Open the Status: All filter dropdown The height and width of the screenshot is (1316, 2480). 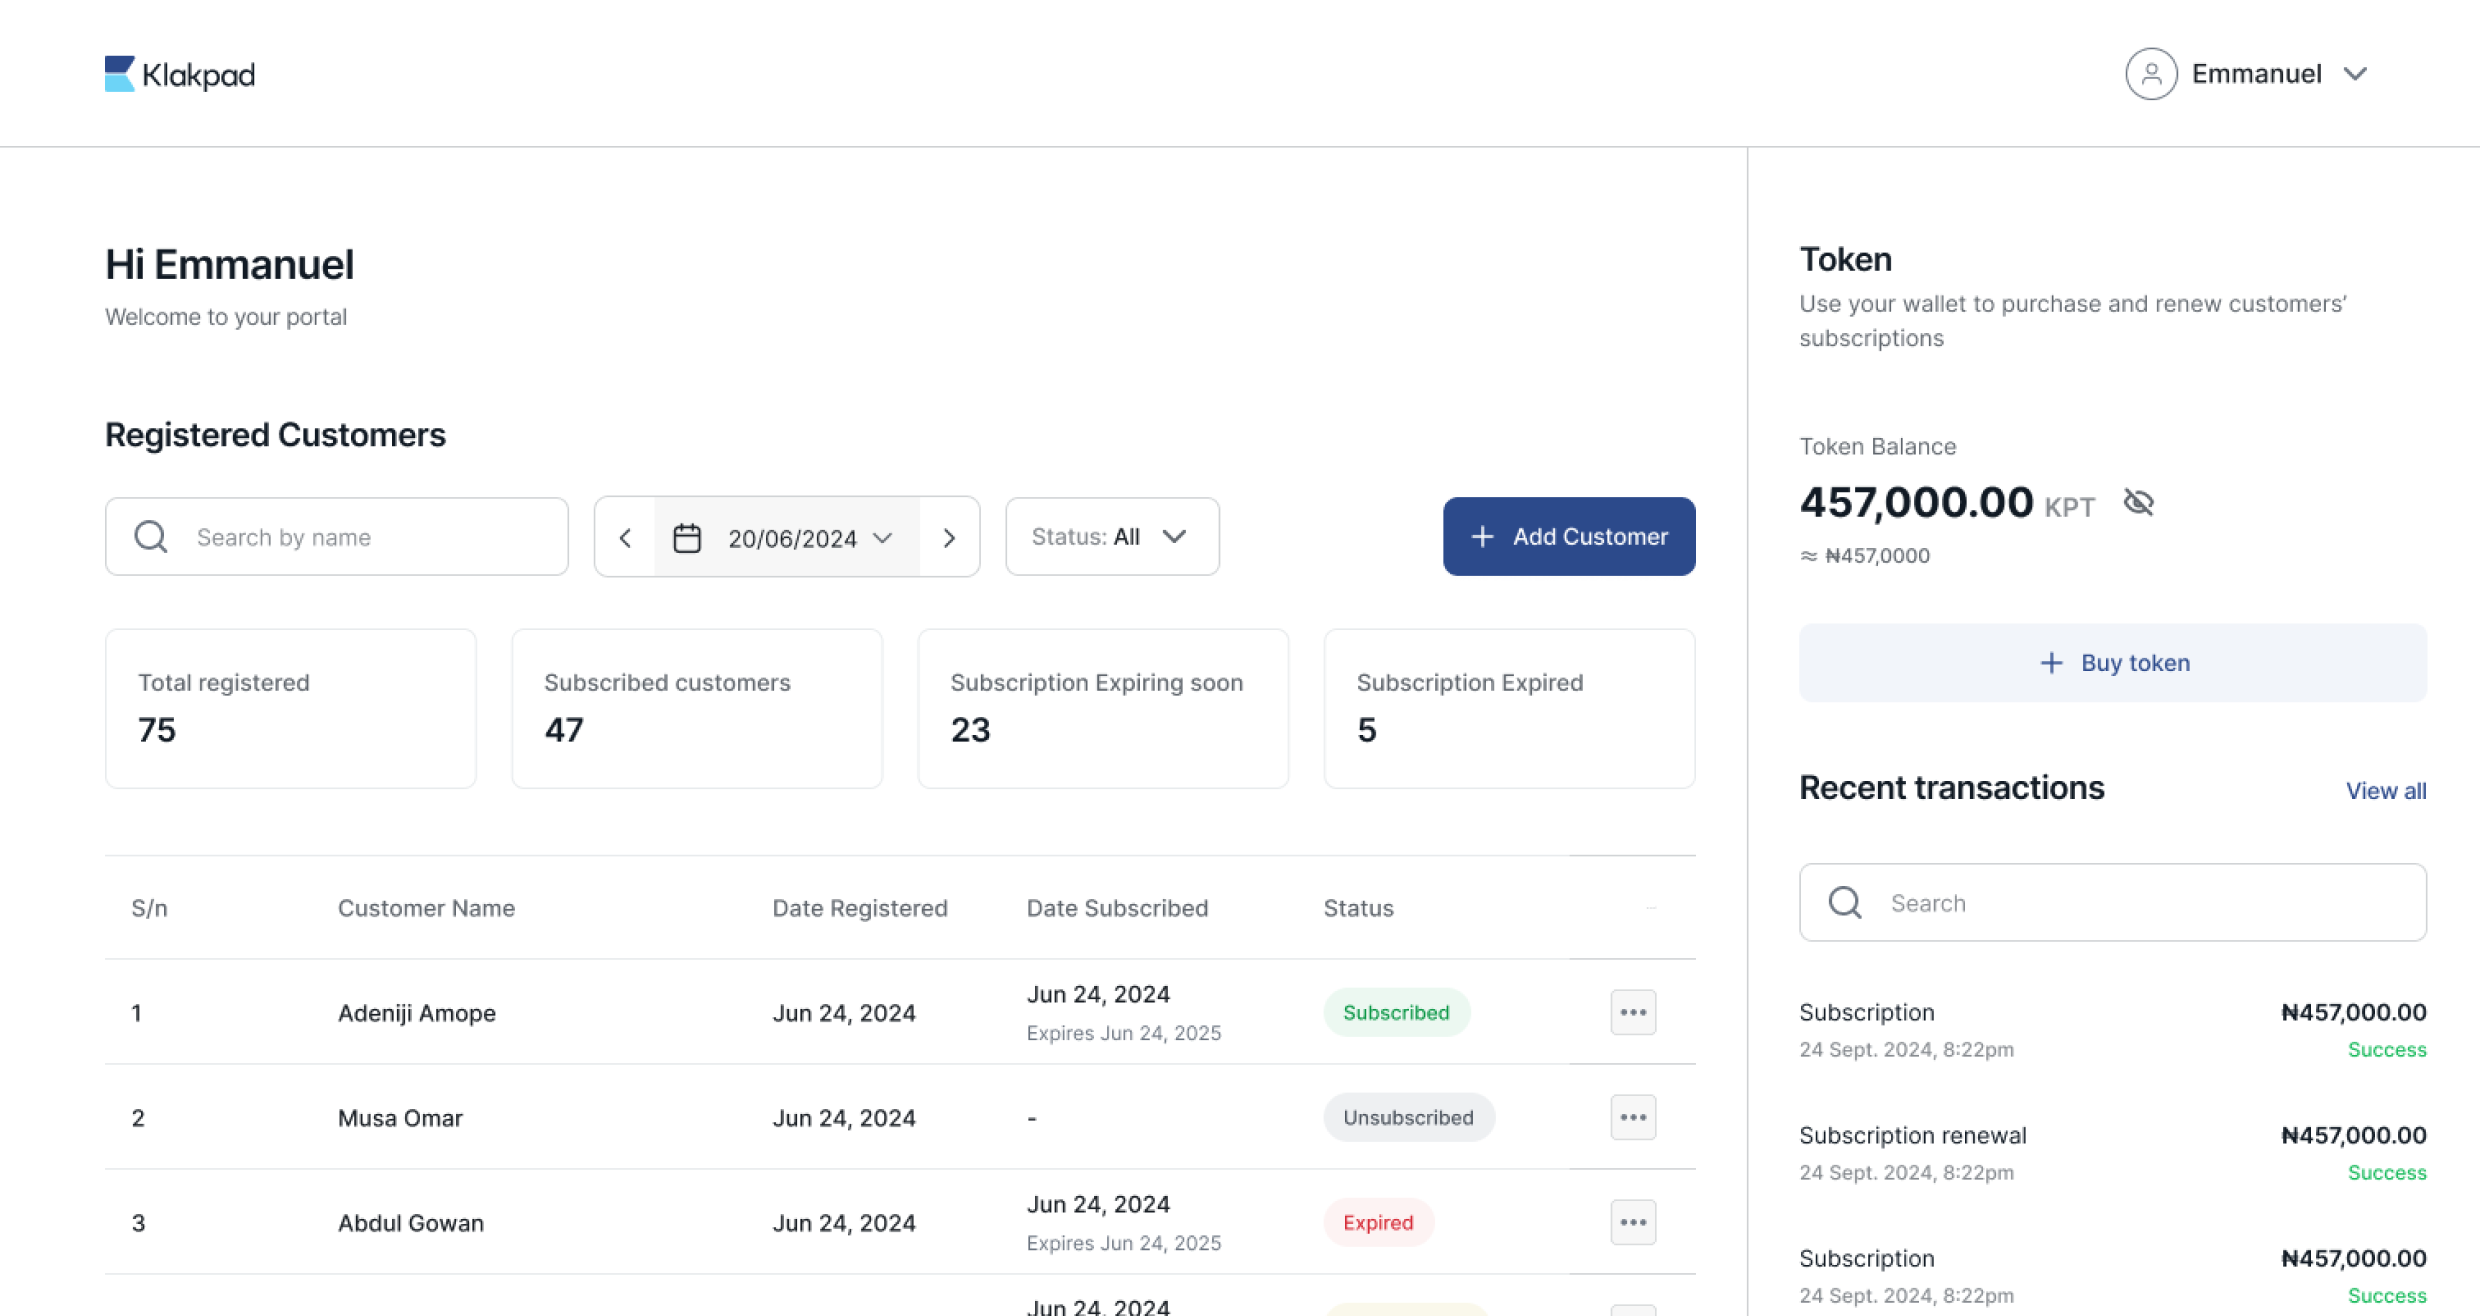1112,537
